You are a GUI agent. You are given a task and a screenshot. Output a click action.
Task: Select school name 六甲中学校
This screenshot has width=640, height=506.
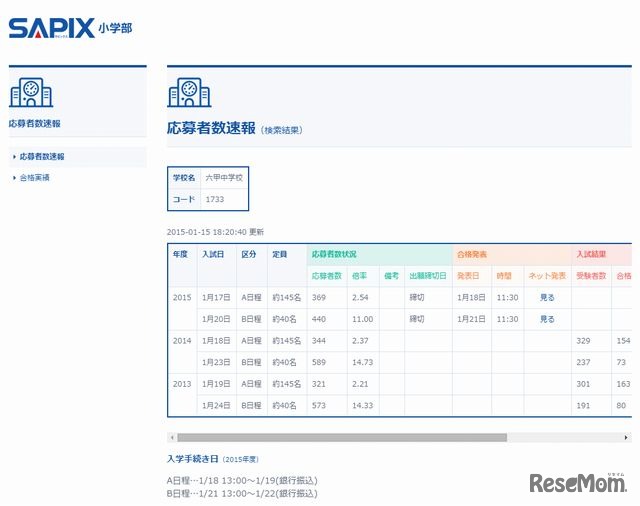224,178
